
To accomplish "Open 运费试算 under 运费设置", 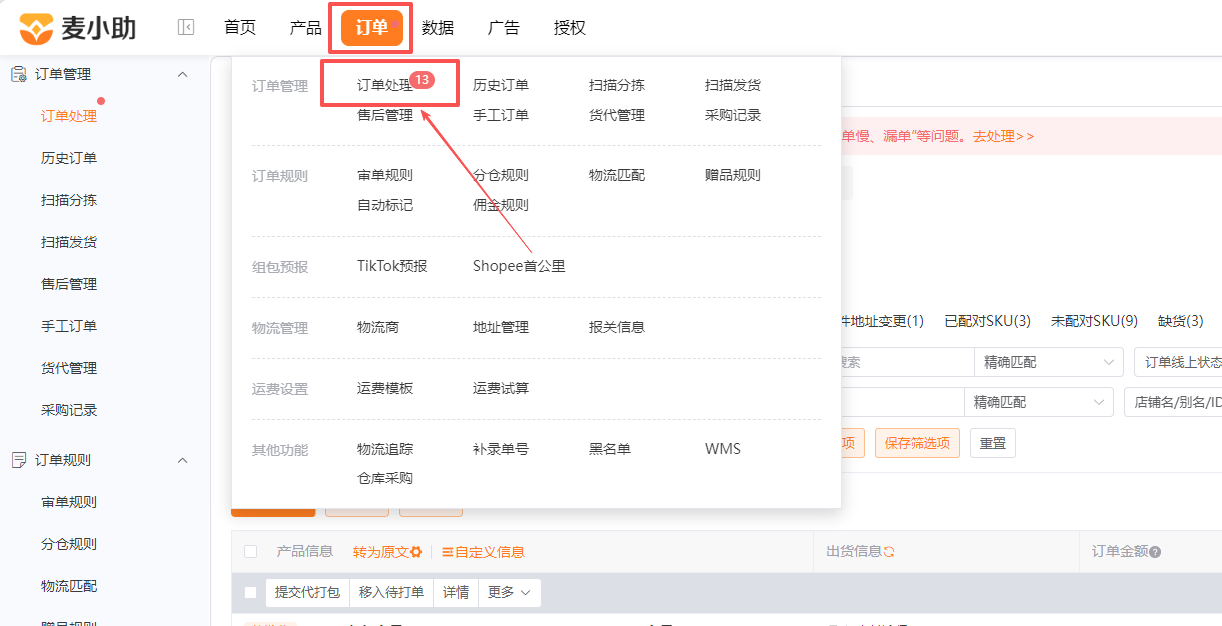I will tap(501, 388).
